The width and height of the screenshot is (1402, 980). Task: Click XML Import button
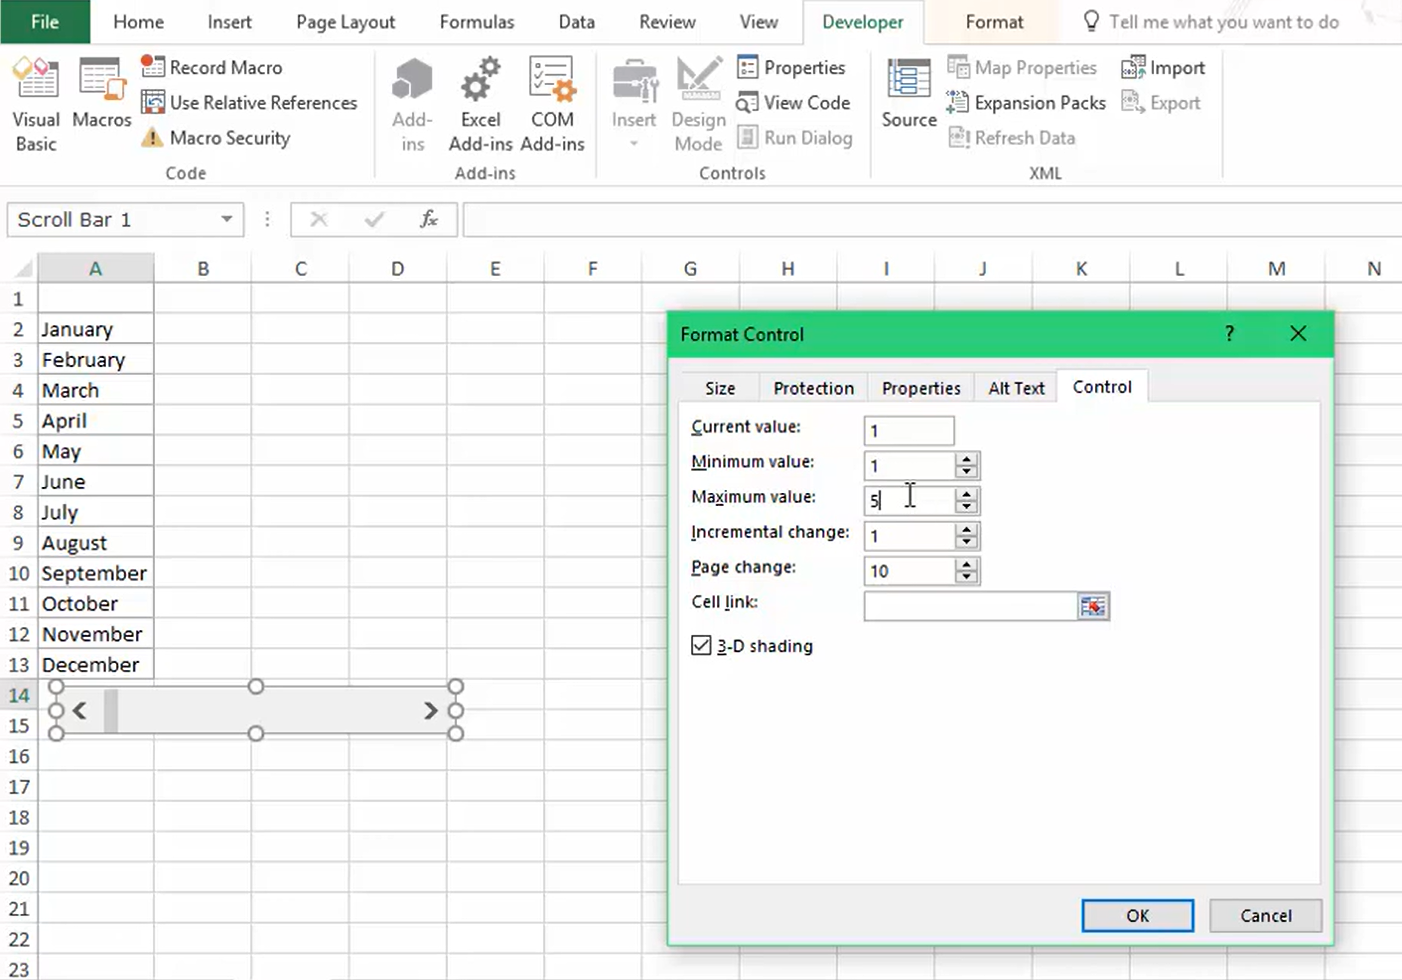(1163, 67)
